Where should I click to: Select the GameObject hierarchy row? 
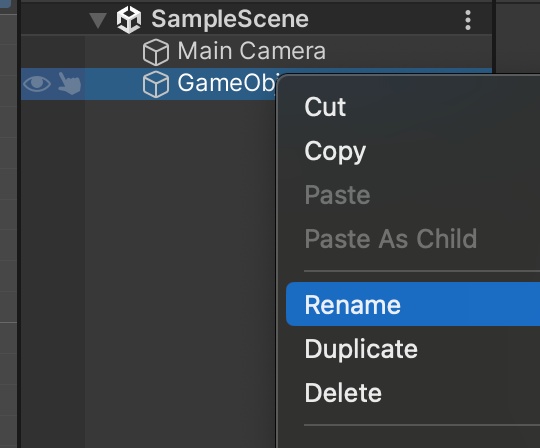coord(149,84)
